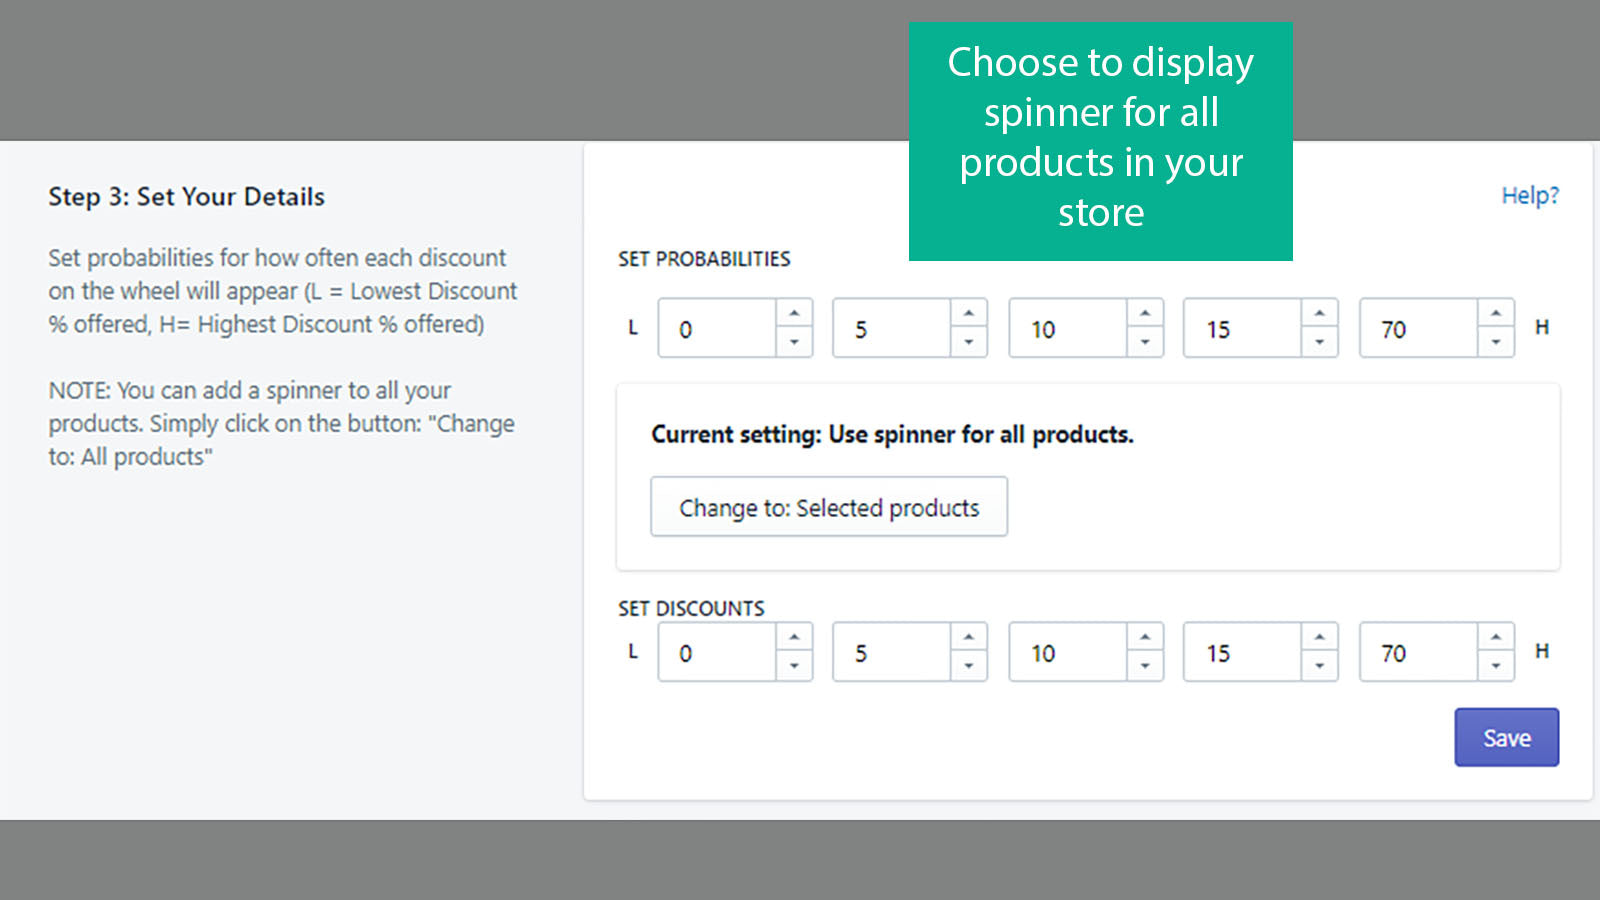Increase the 15 discount with its up arrow
This screenshot has width=1600, height=900.
[x=1320, y=637]
